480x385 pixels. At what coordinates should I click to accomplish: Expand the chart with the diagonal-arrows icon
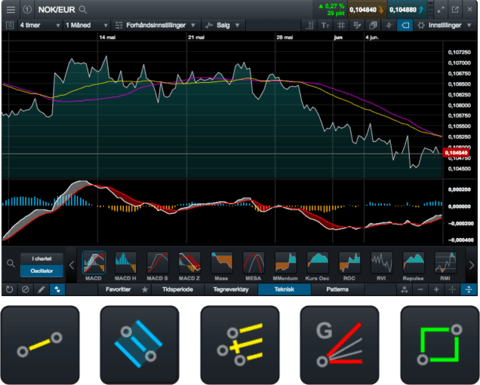[441, 10]
